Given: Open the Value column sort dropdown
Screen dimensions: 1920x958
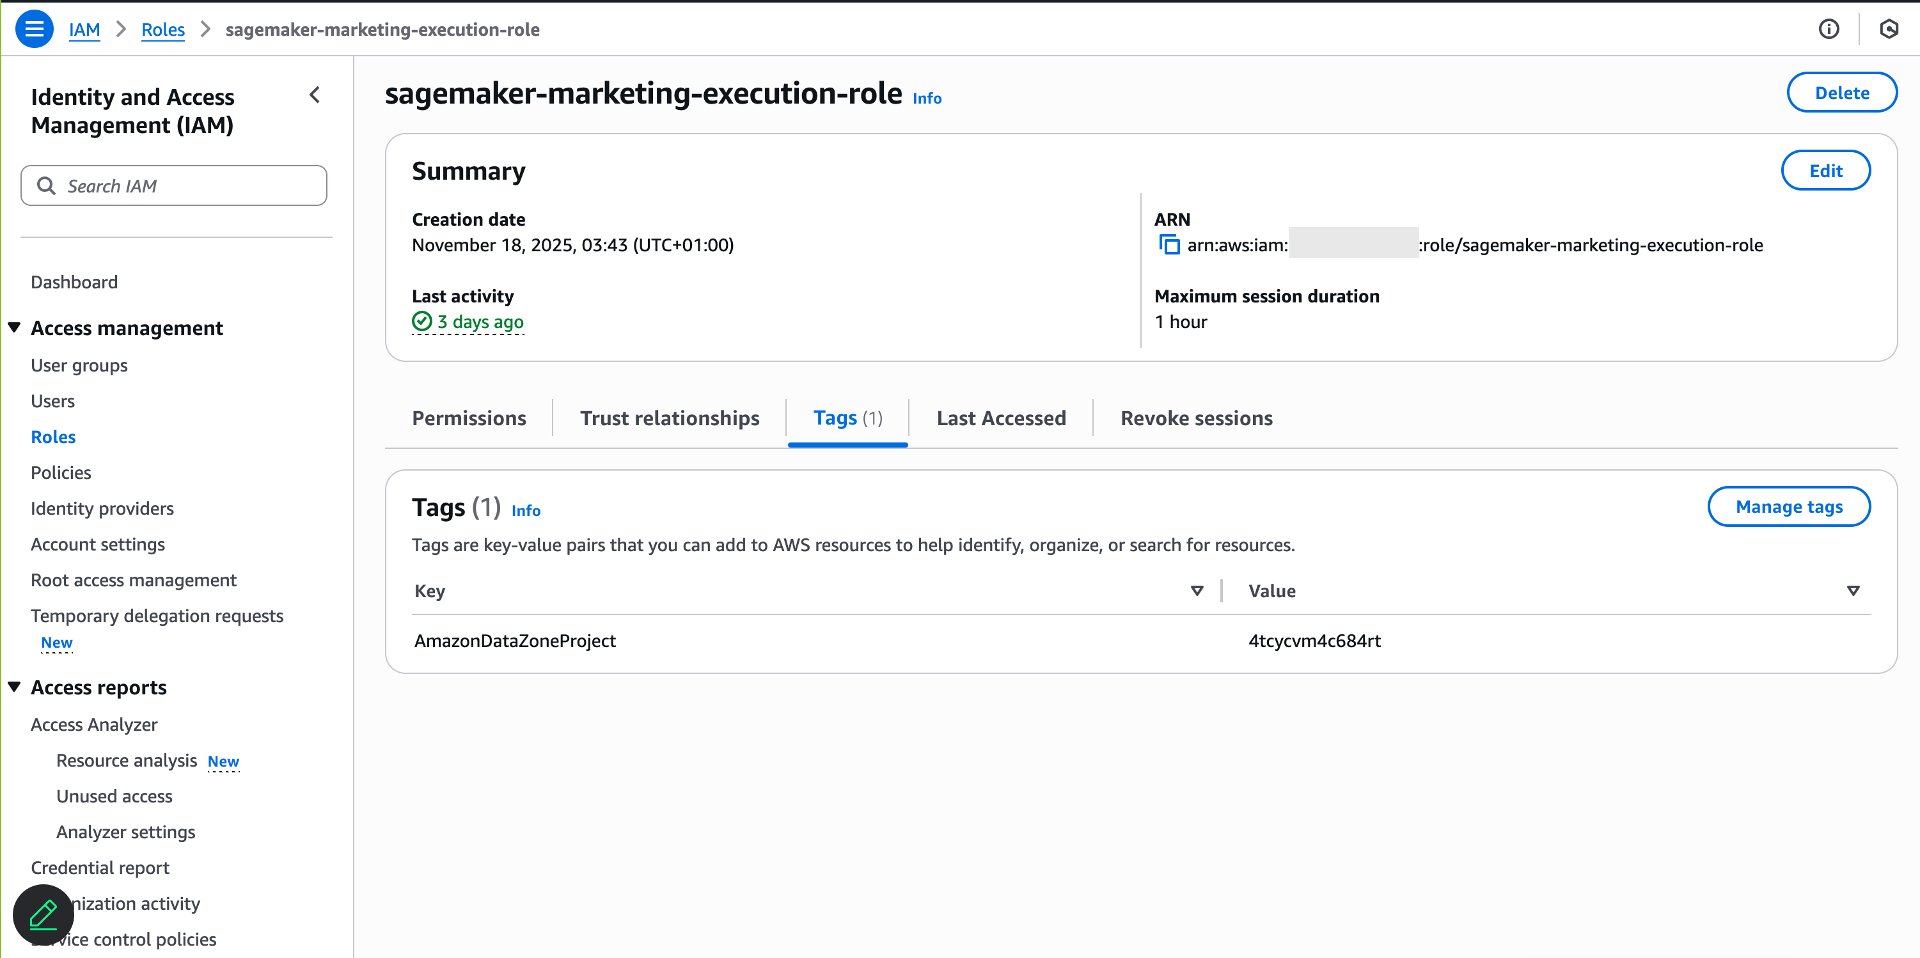Looking at the screenshot, I should (x=1854, y=591).
